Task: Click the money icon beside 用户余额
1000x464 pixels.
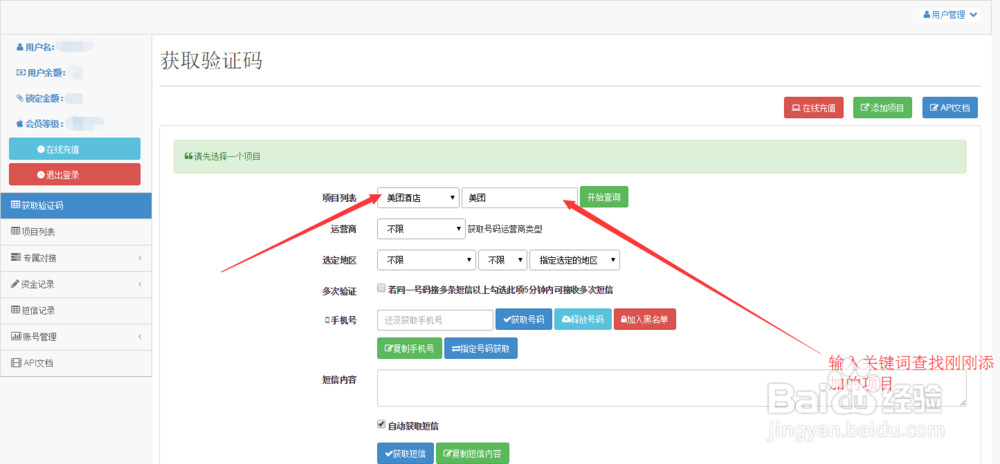Action: (20, 73)
